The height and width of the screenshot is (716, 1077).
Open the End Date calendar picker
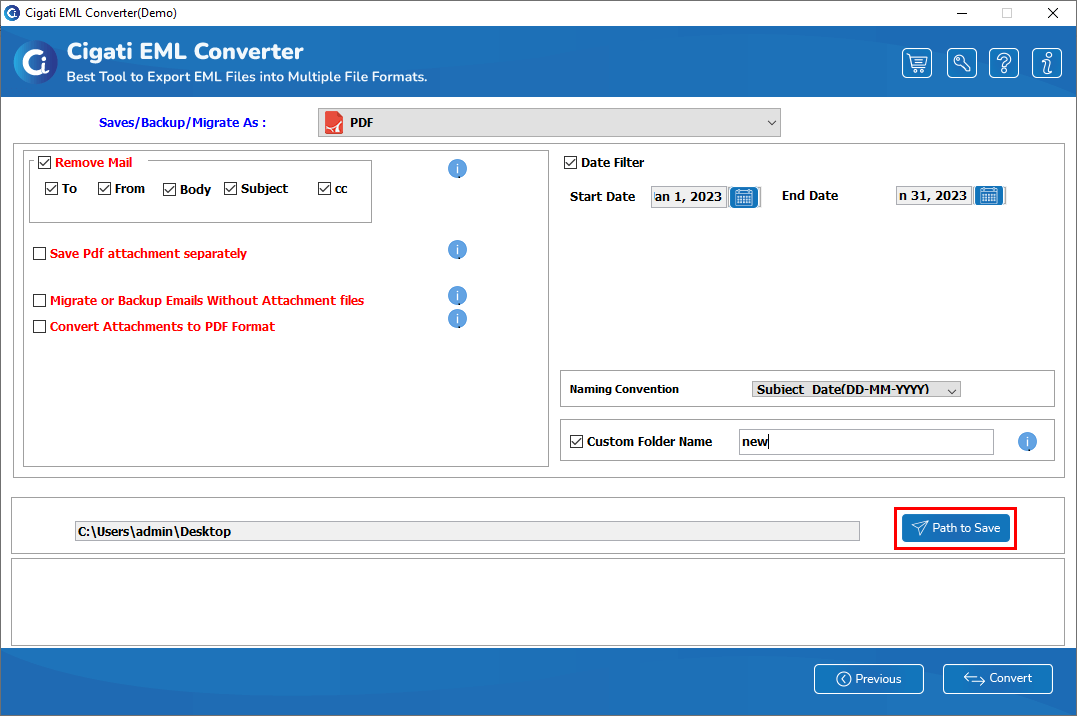point(989,196)
